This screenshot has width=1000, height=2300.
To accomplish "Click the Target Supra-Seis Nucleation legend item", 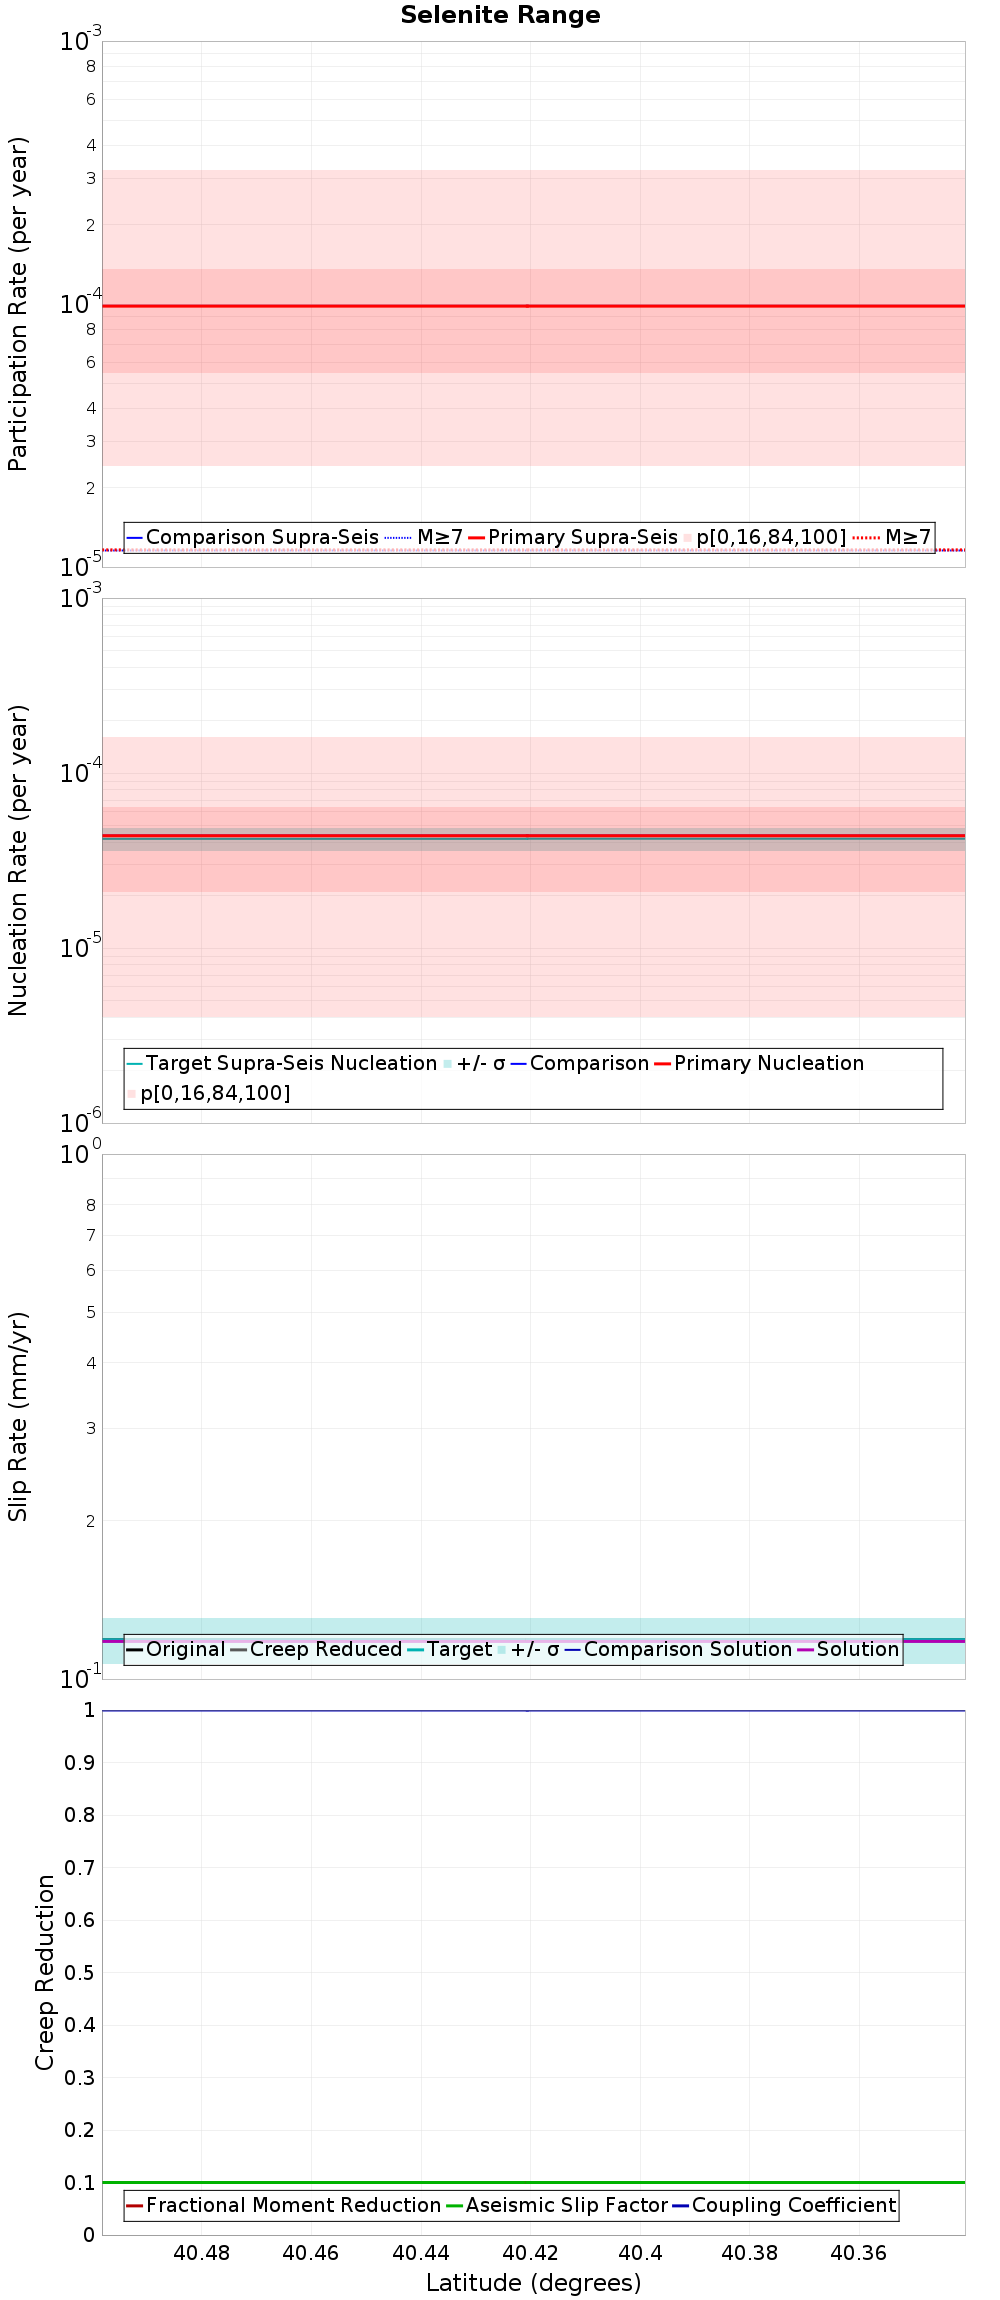I will click(282, 1063).
